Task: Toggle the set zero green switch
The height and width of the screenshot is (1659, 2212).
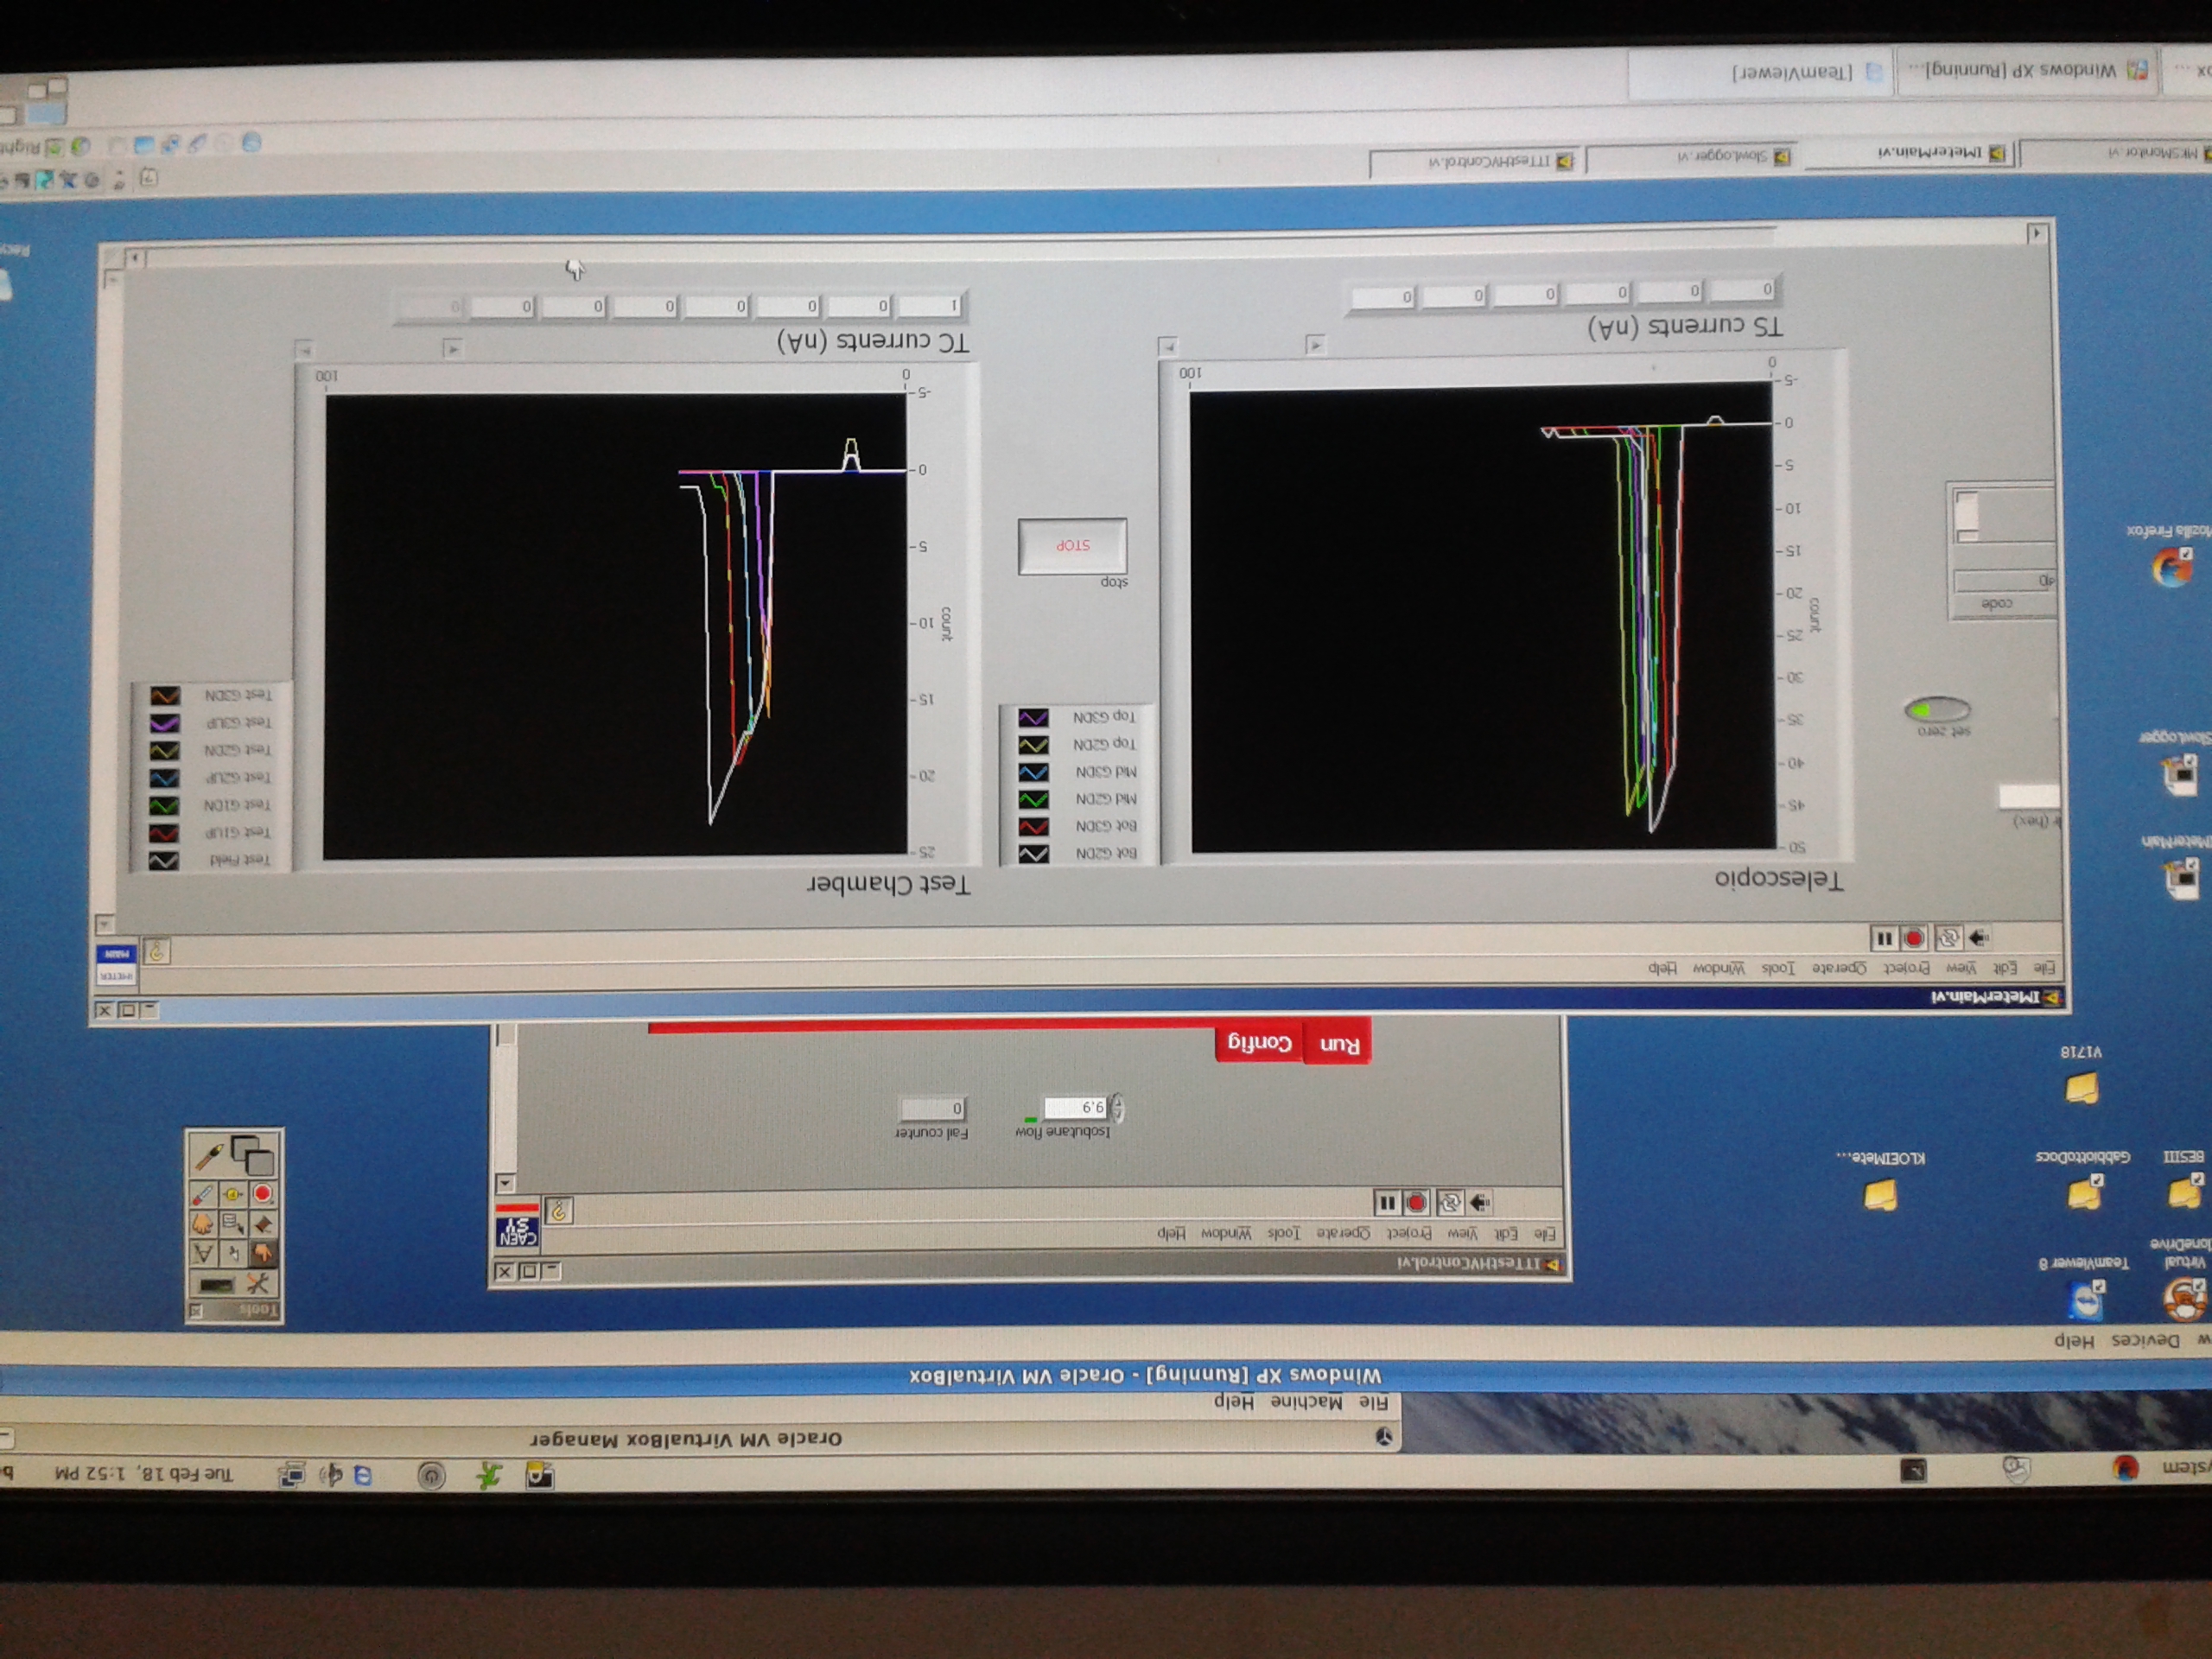Action: pyautogui.click(x=1937, y=709)
